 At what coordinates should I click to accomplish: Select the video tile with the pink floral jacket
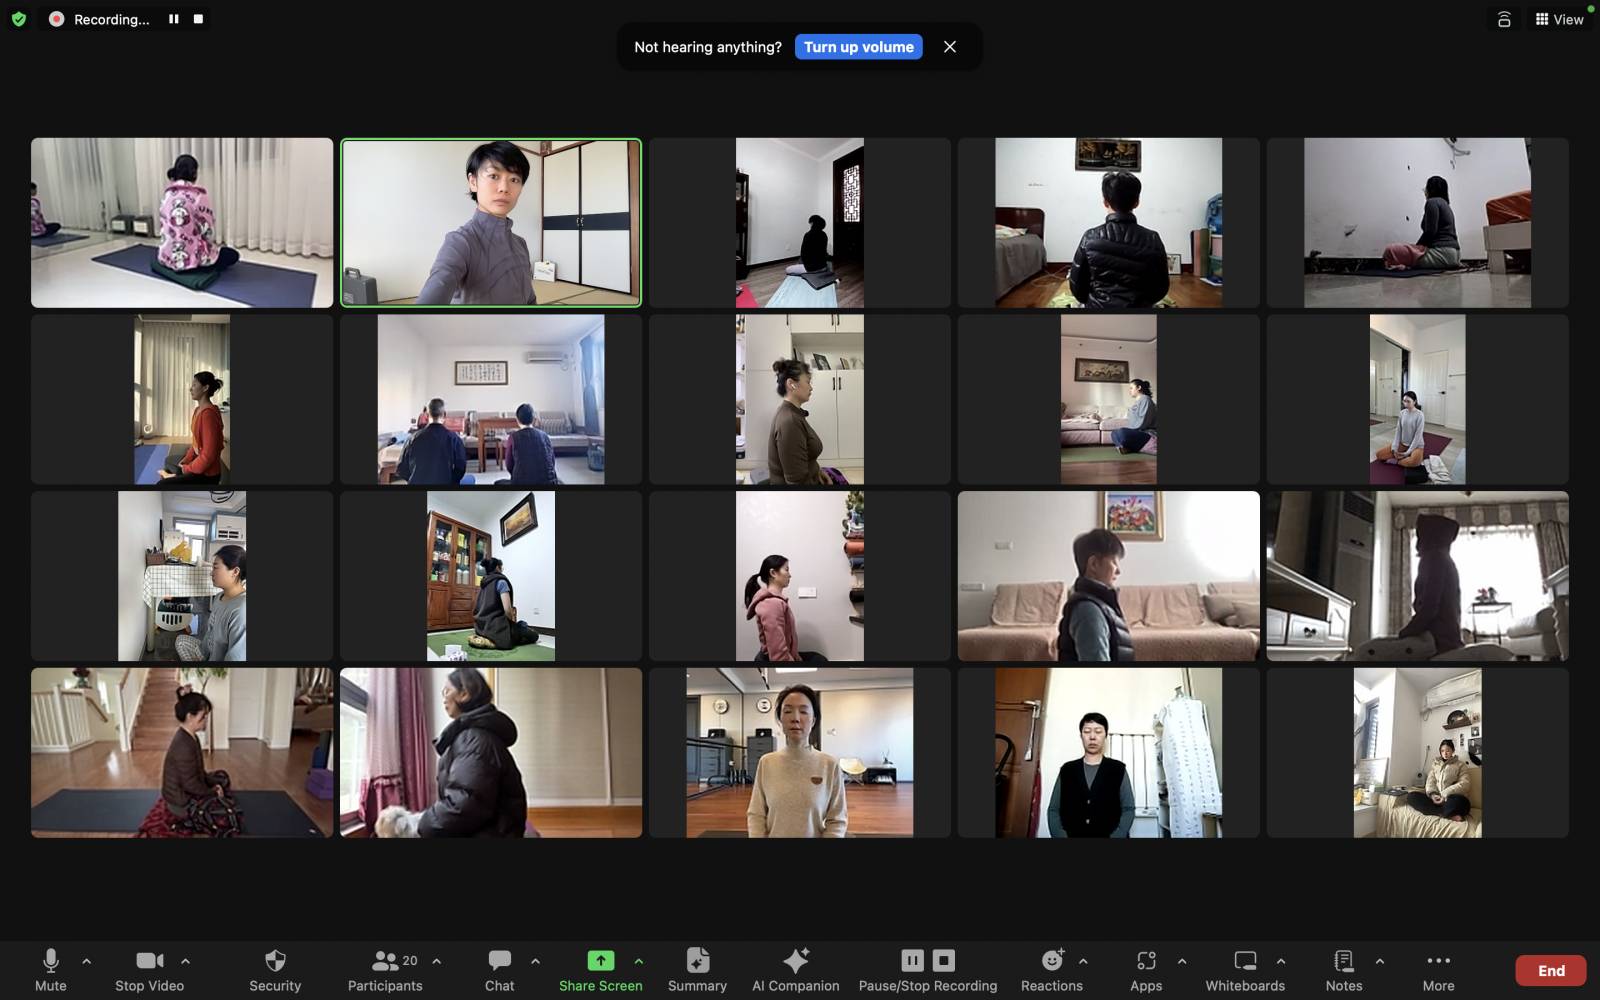click(x=182, y=223)
